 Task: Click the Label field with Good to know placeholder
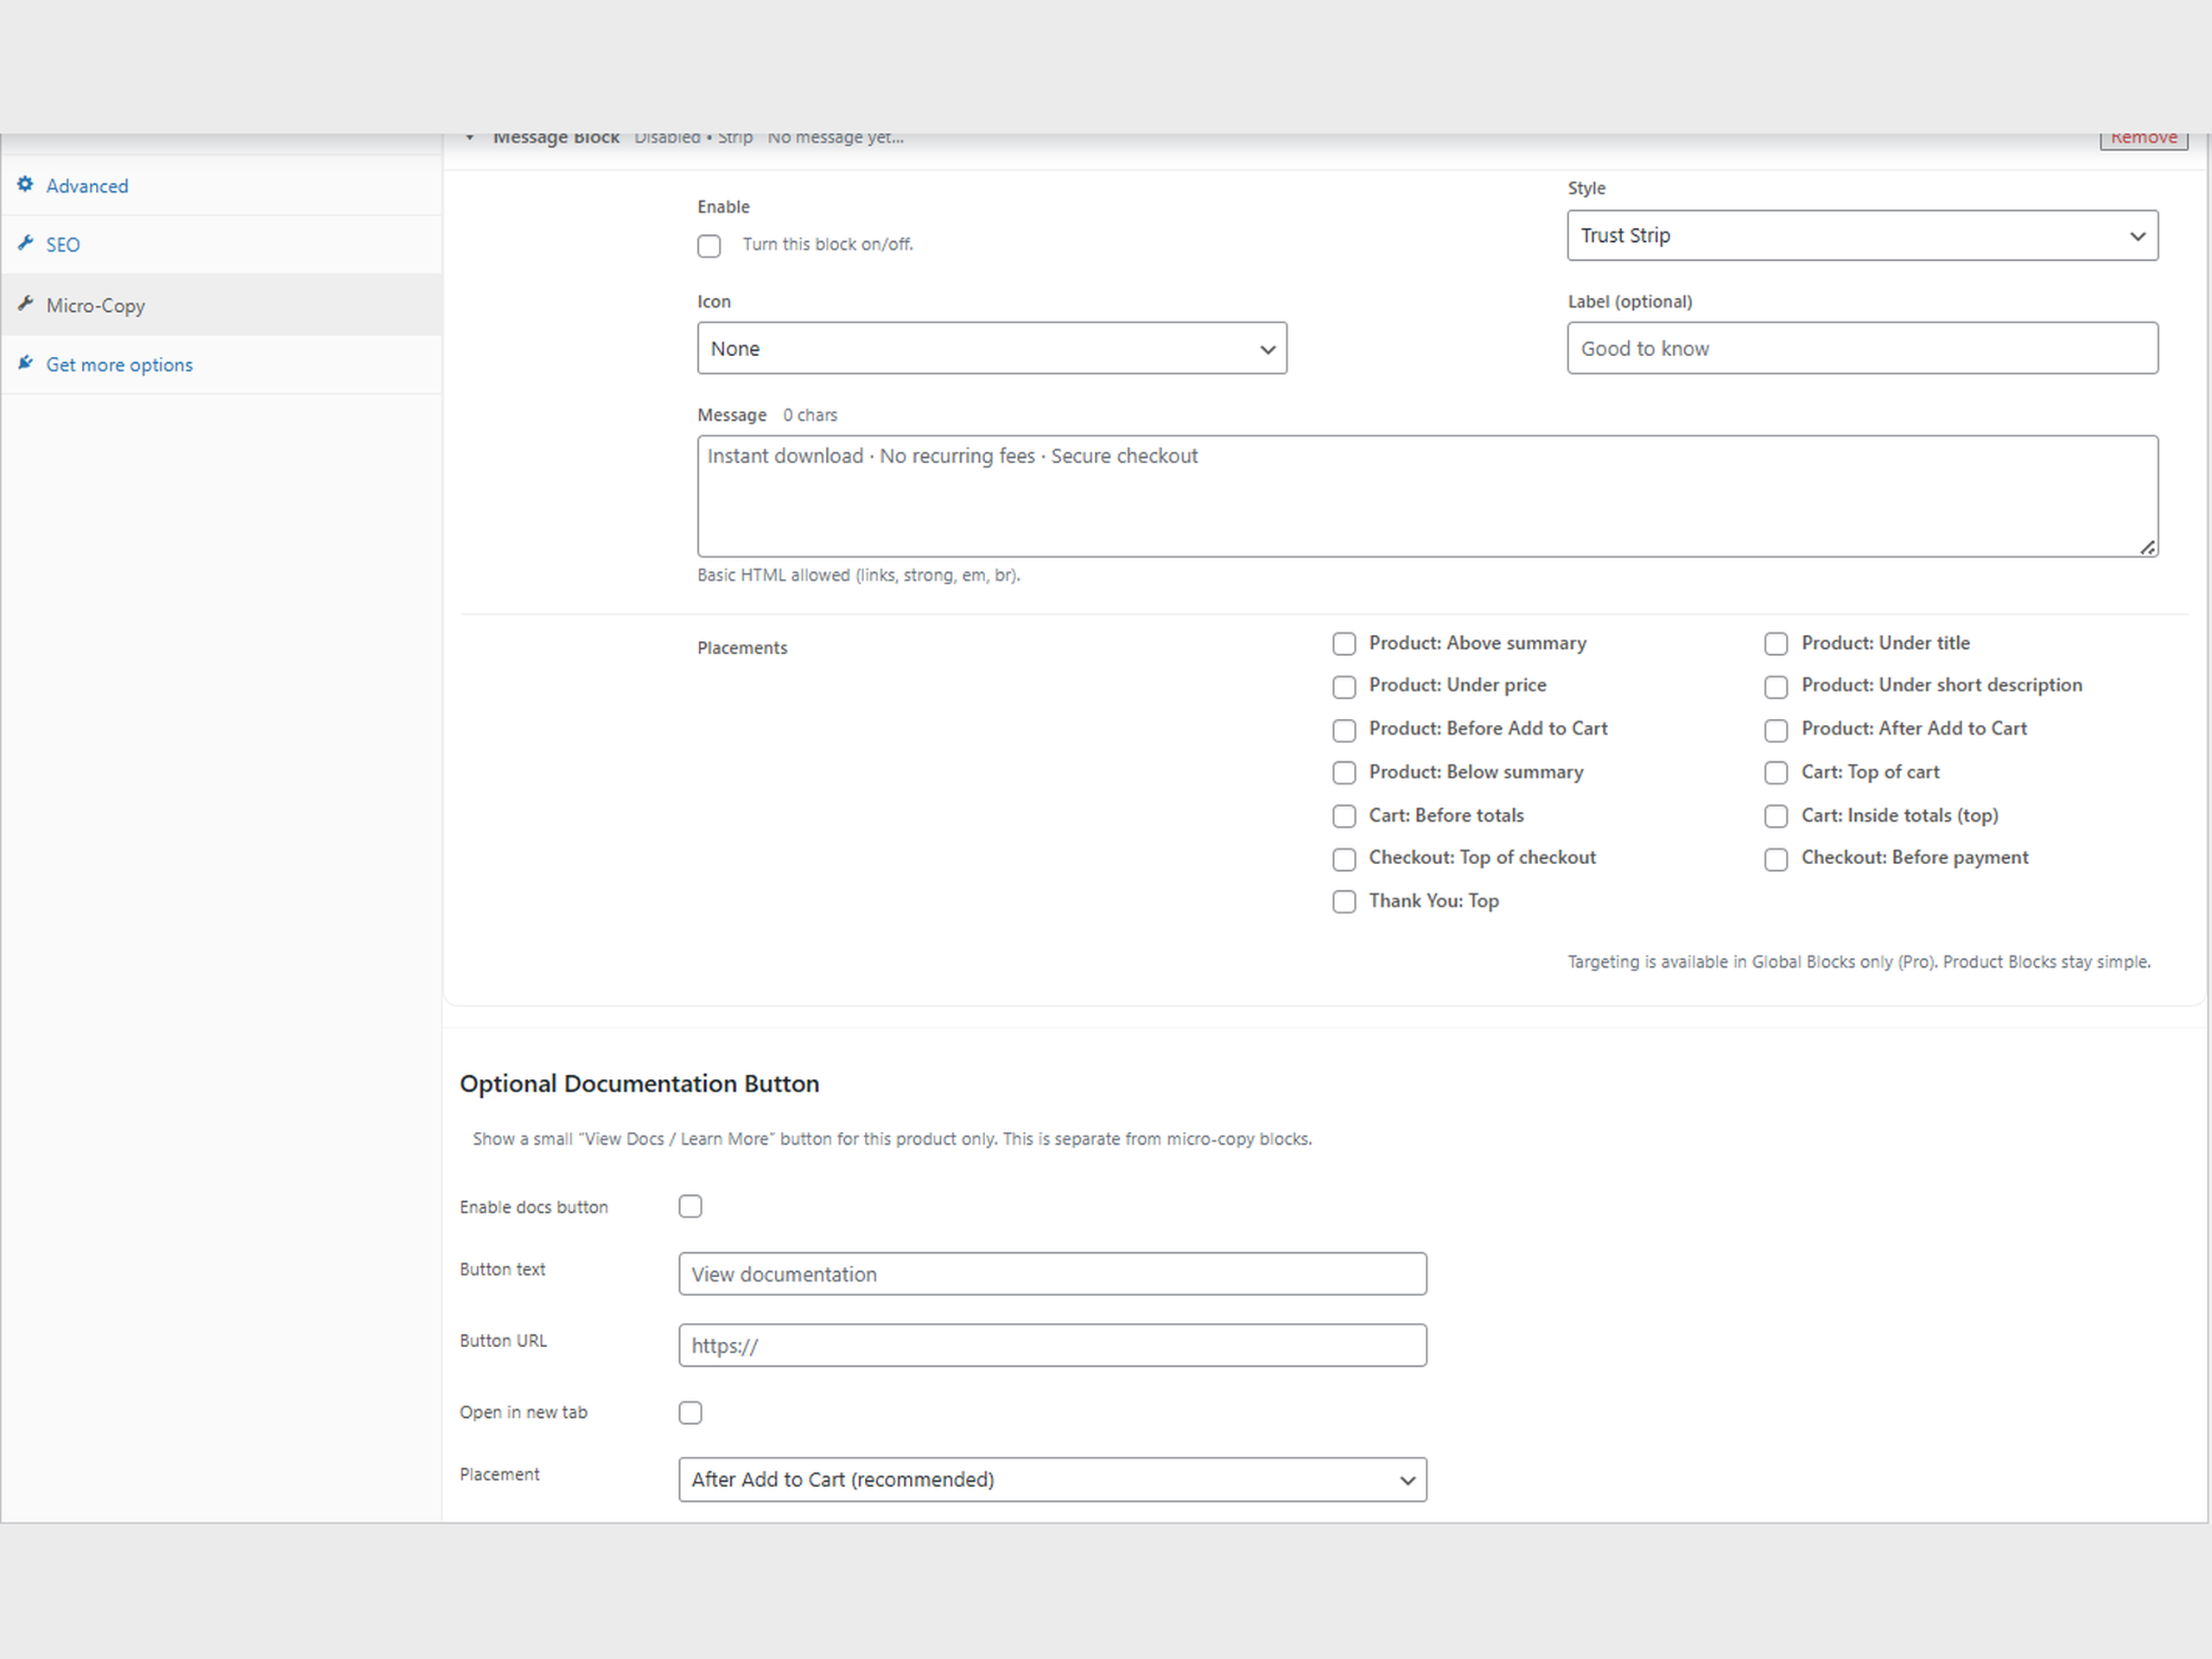[x=1861, y=348]
